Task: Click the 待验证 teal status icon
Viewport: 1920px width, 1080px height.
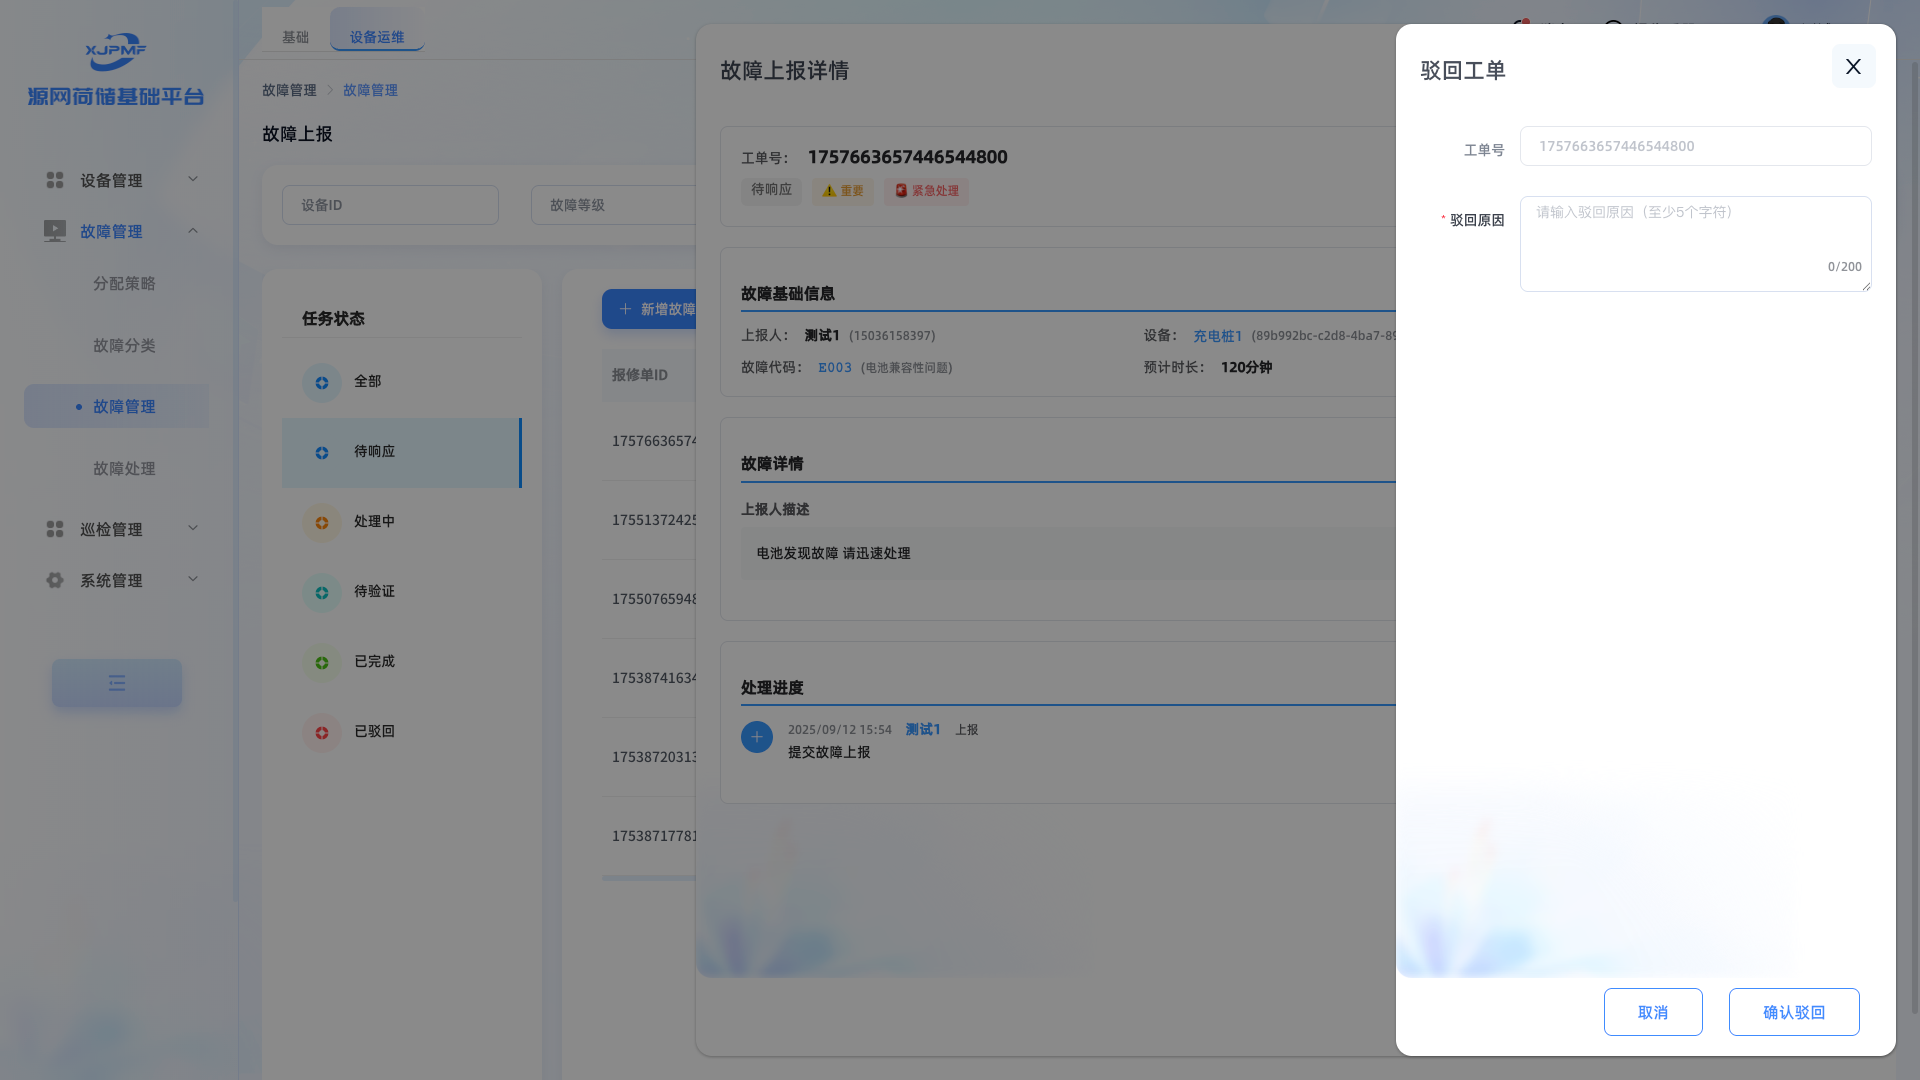Action: [x=322, y=592]
